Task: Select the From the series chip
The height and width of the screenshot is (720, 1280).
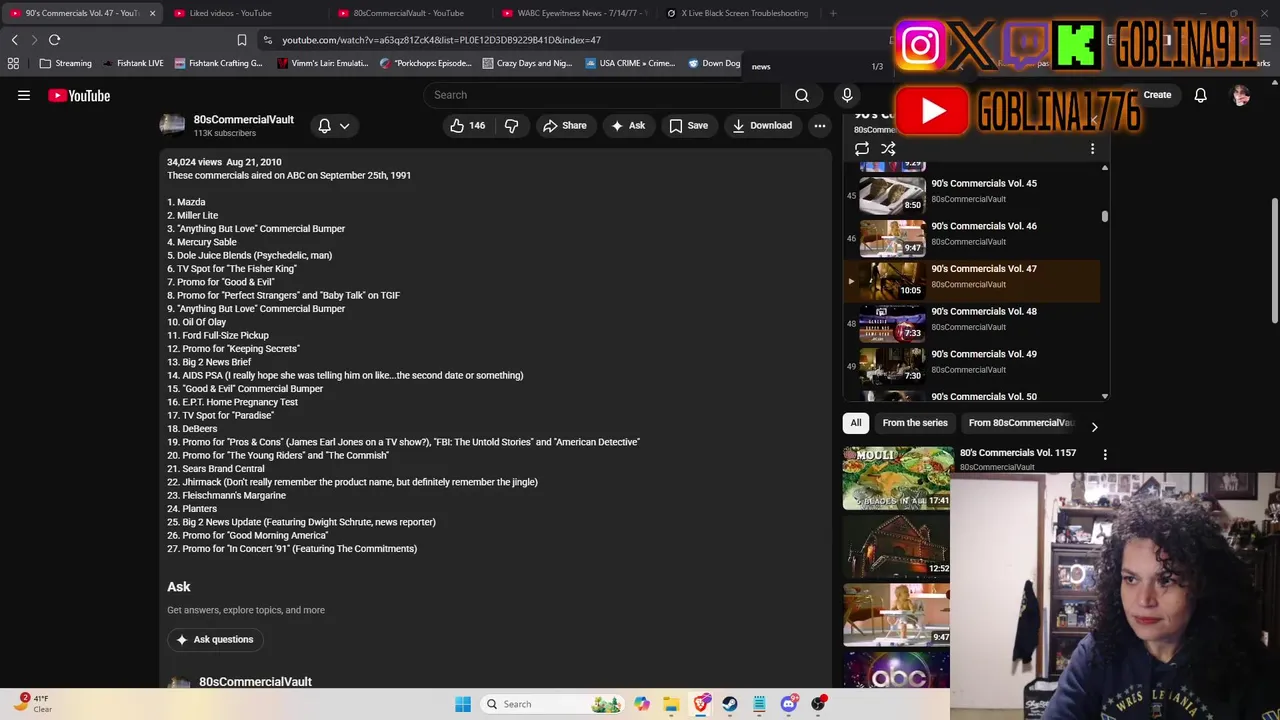Action: pos(914,423)
